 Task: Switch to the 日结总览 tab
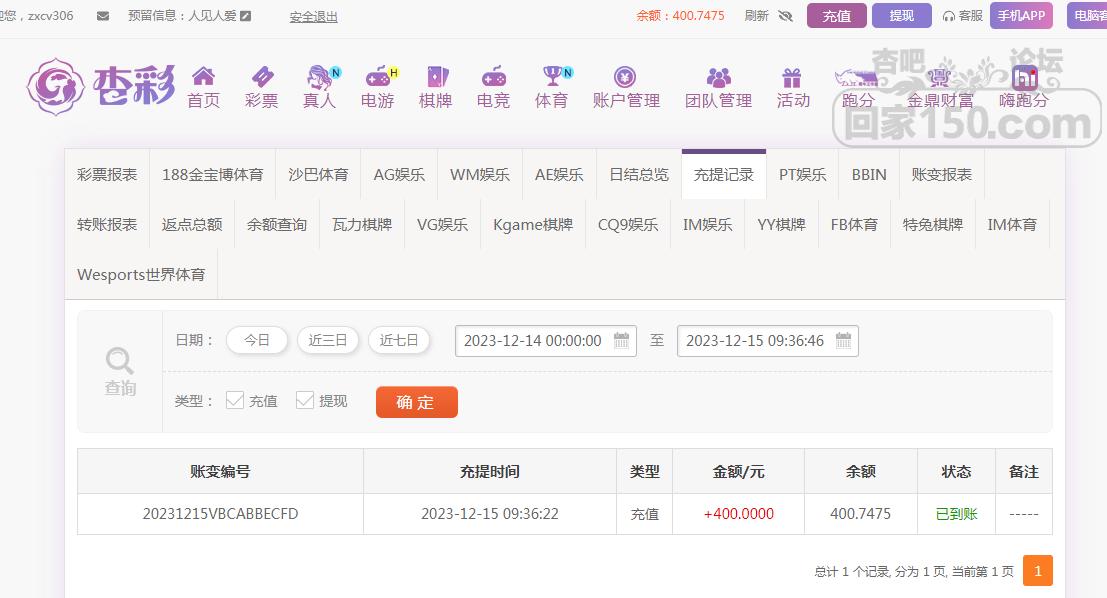coord(639,174)
